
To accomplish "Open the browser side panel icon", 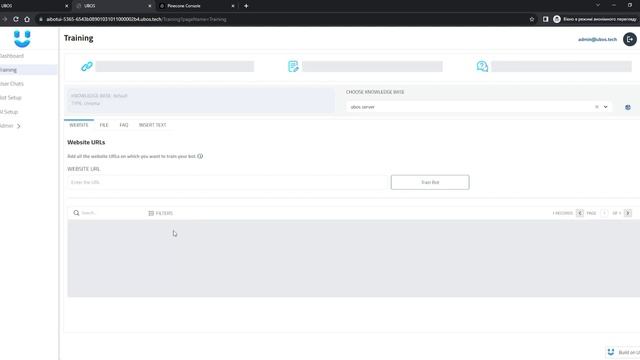I will [x=545, y=19].
